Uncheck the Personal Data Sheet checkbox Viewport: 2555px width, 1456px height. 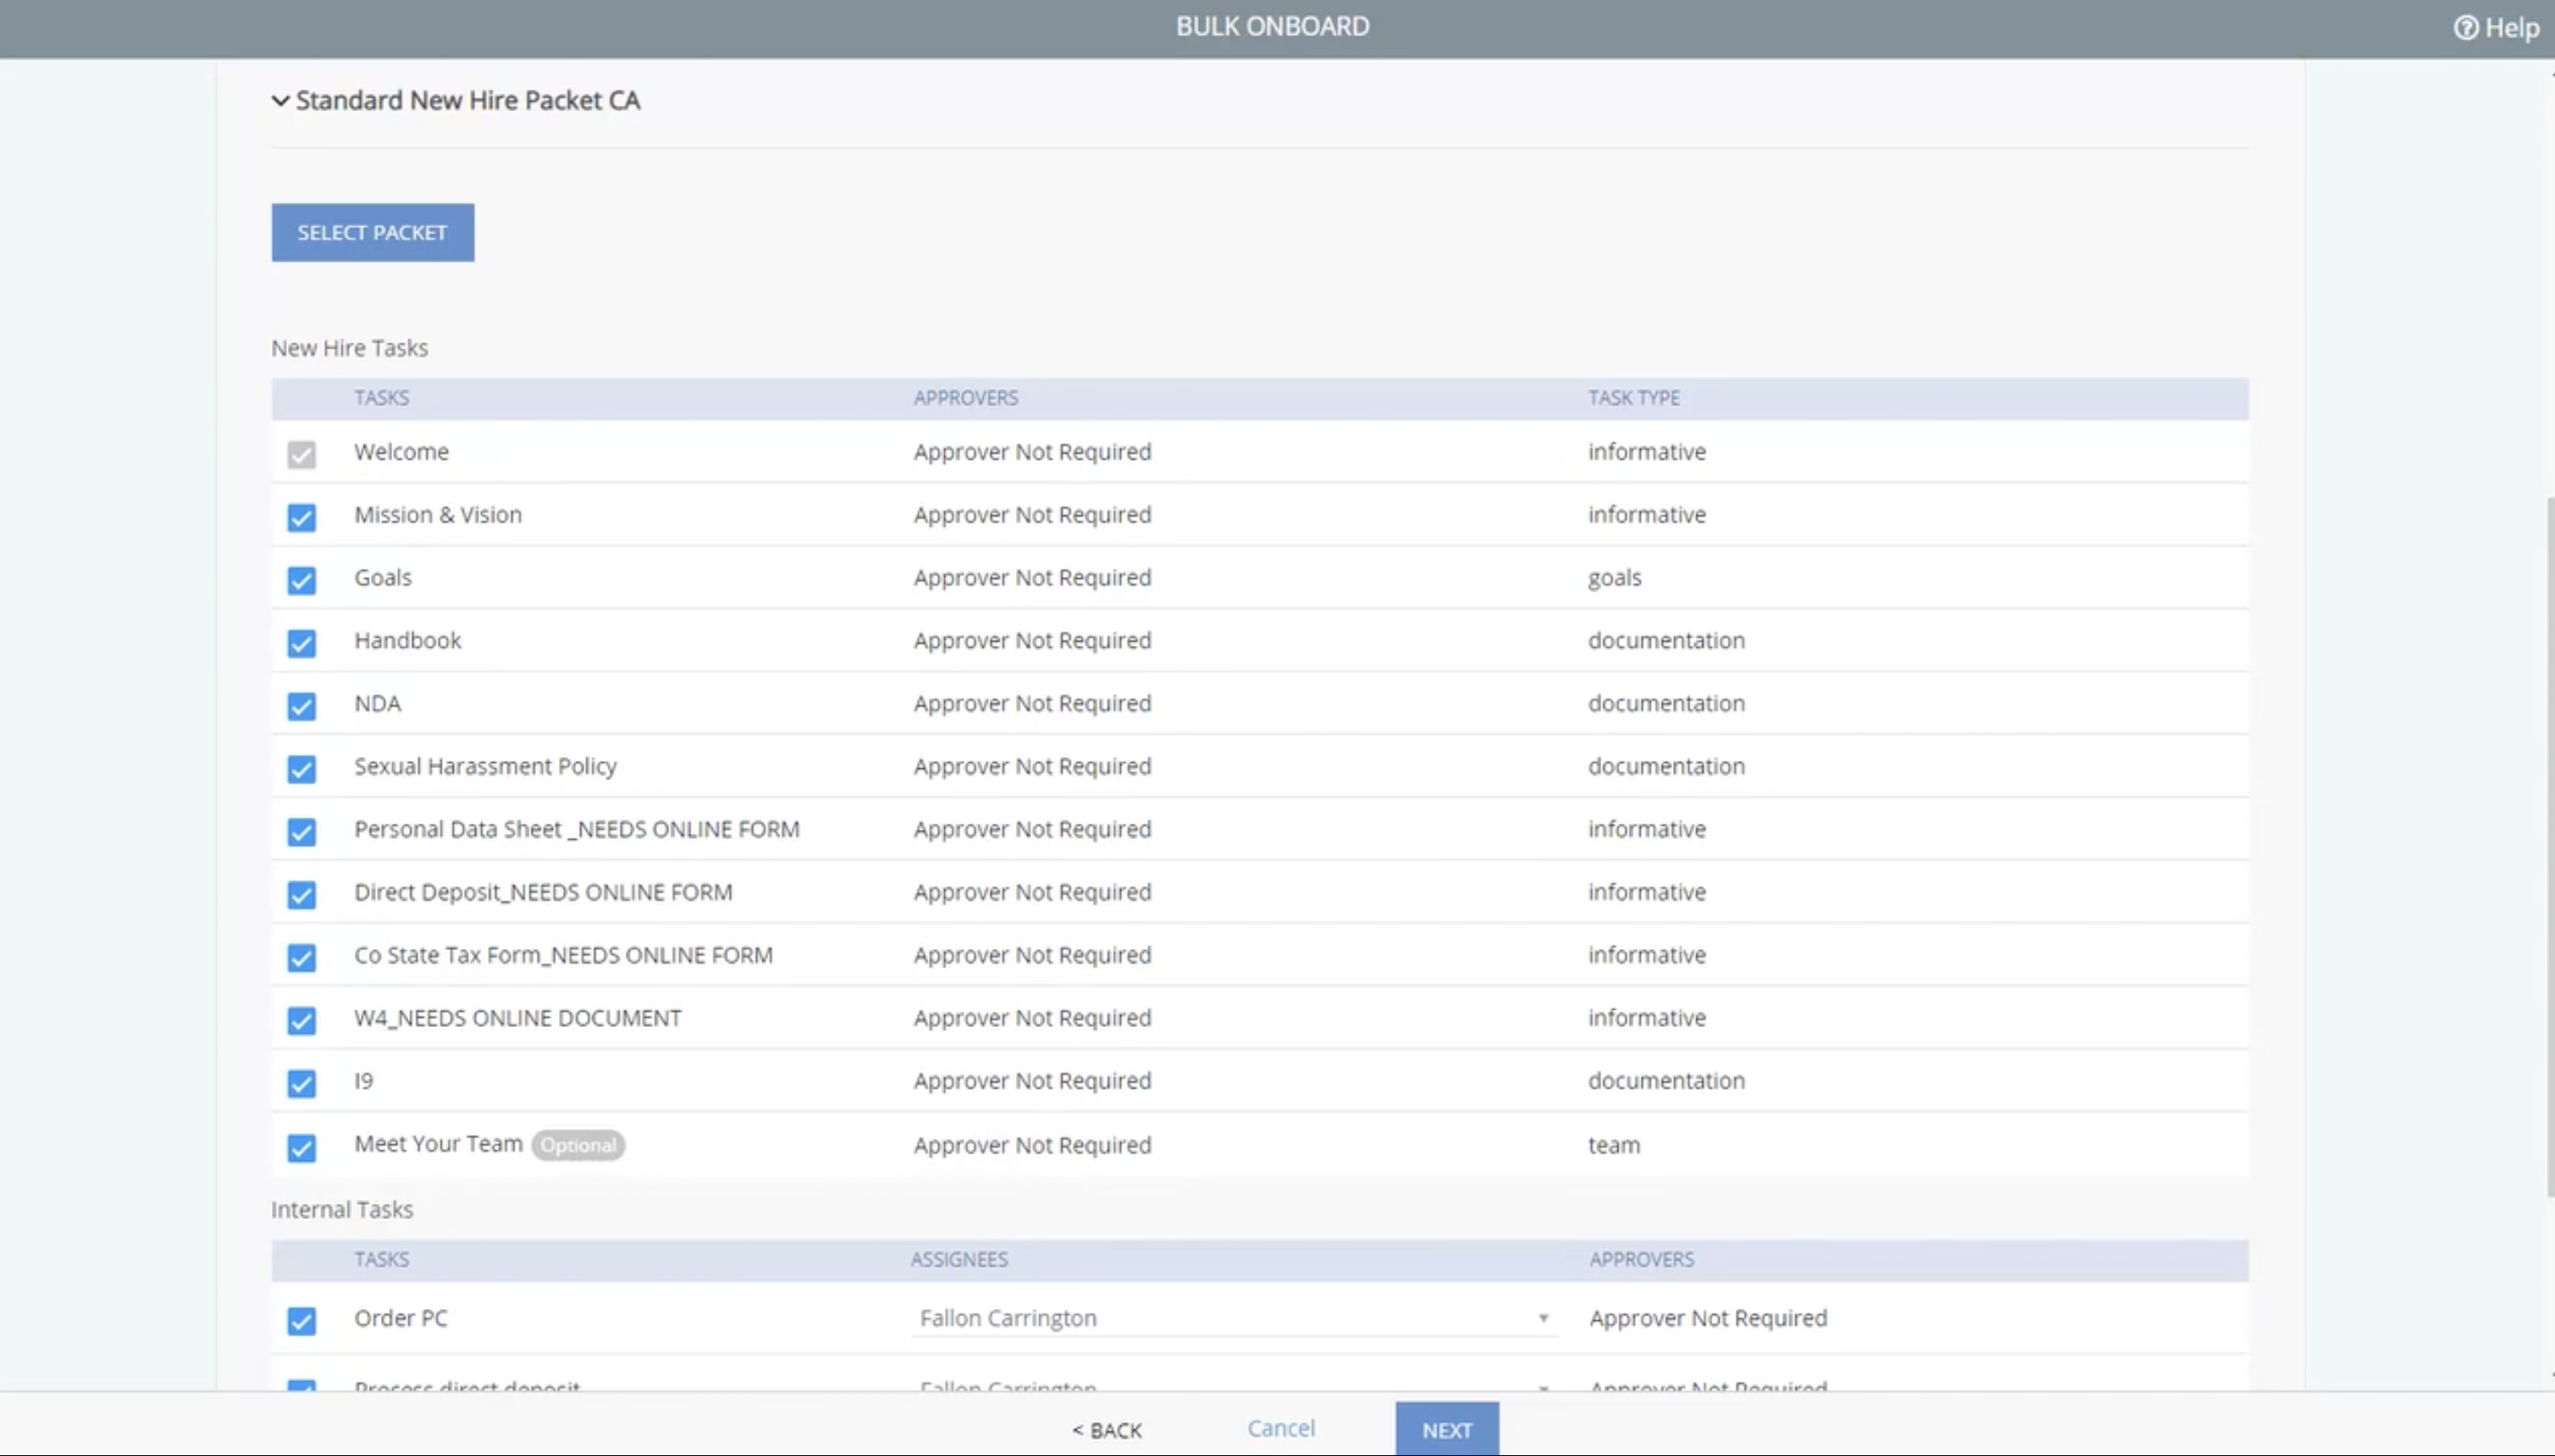(x=301, y=832)
